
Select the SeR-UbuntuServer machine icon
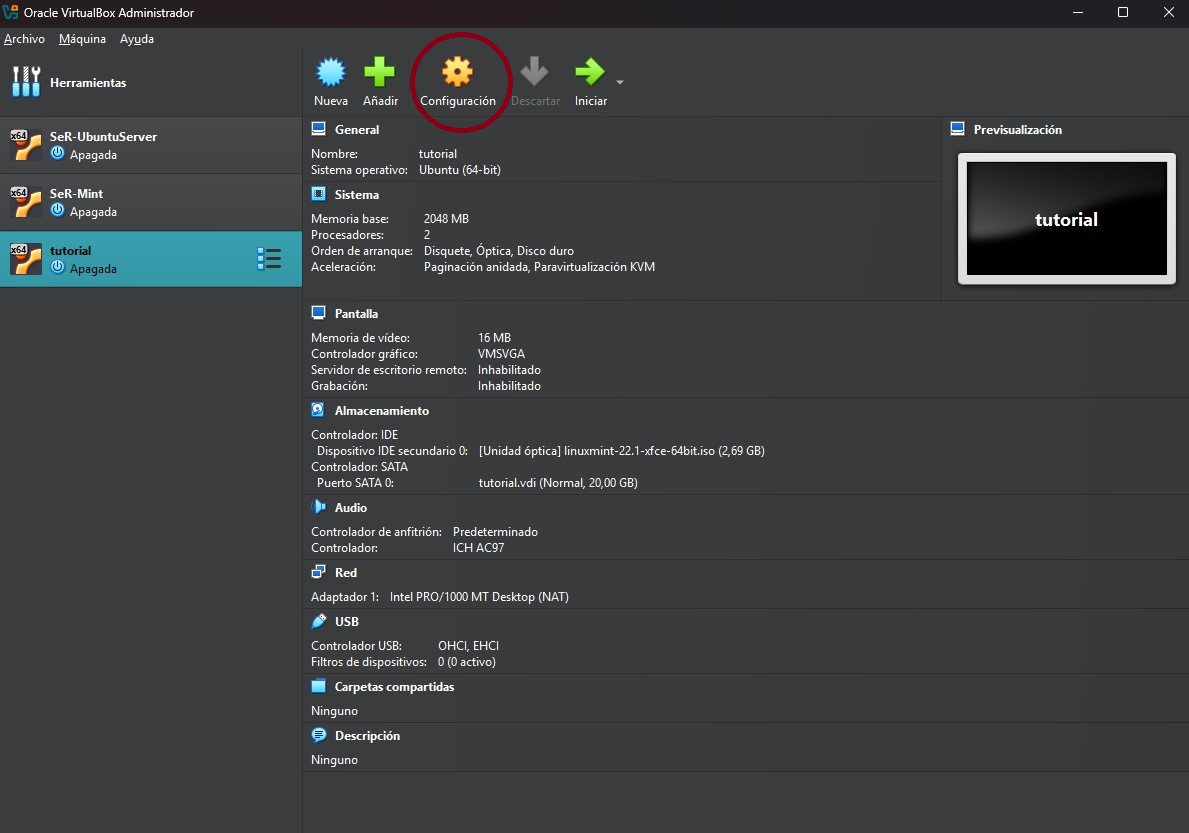click(26, 145)
